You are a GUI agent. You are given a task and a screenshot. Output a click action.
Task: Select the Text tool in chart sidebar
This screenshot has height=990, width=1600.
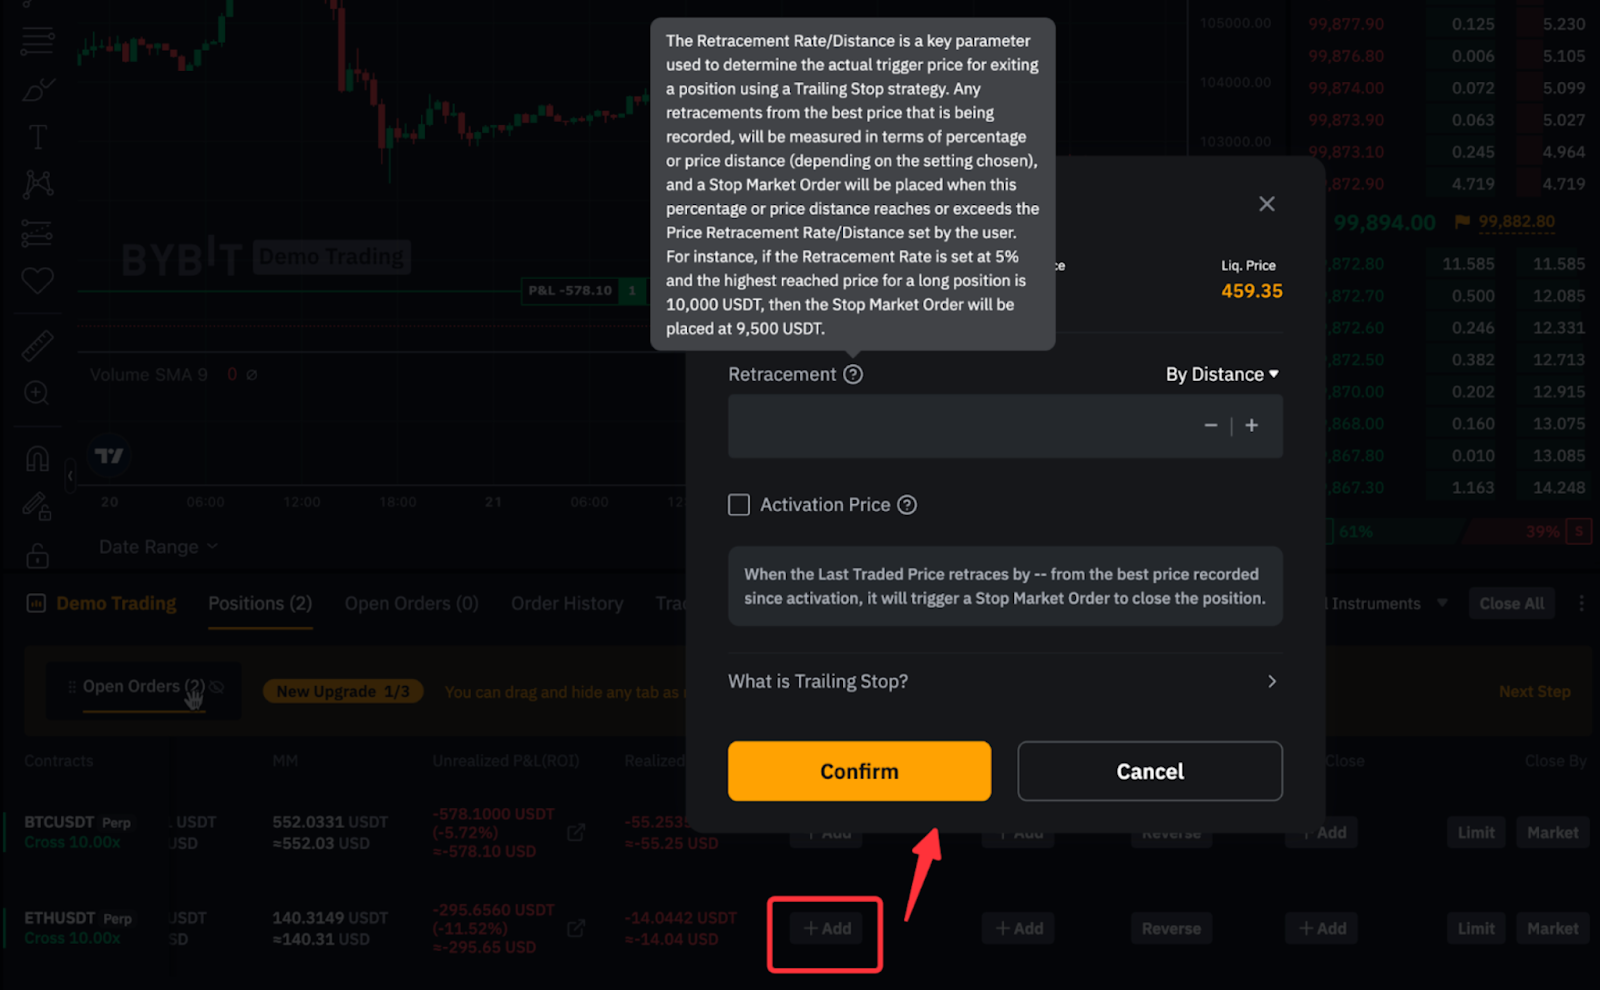coord(37,137)
